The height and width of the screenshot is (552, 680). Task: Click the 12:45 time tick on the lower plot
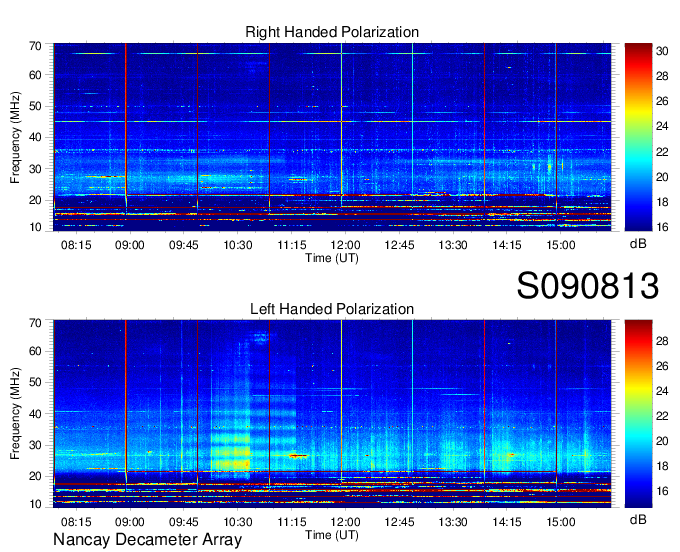[399, 522]
